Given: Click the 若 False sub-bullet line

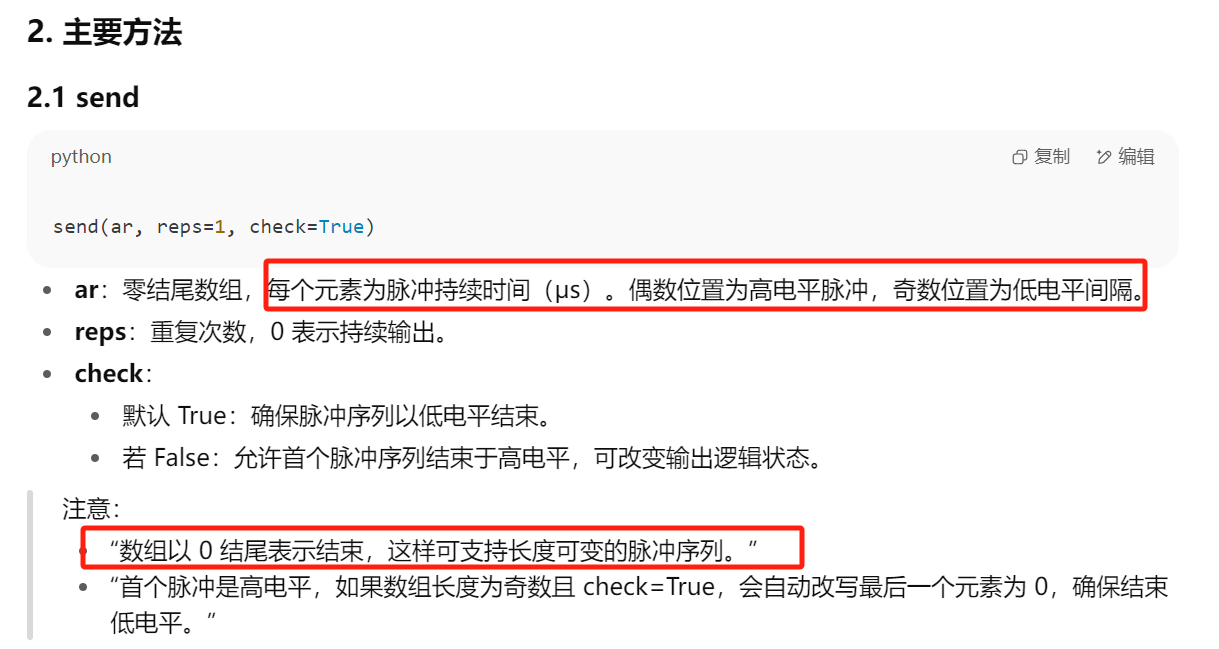Looking at the screenshot, I should pyautogui.click(x=472, y=458).
